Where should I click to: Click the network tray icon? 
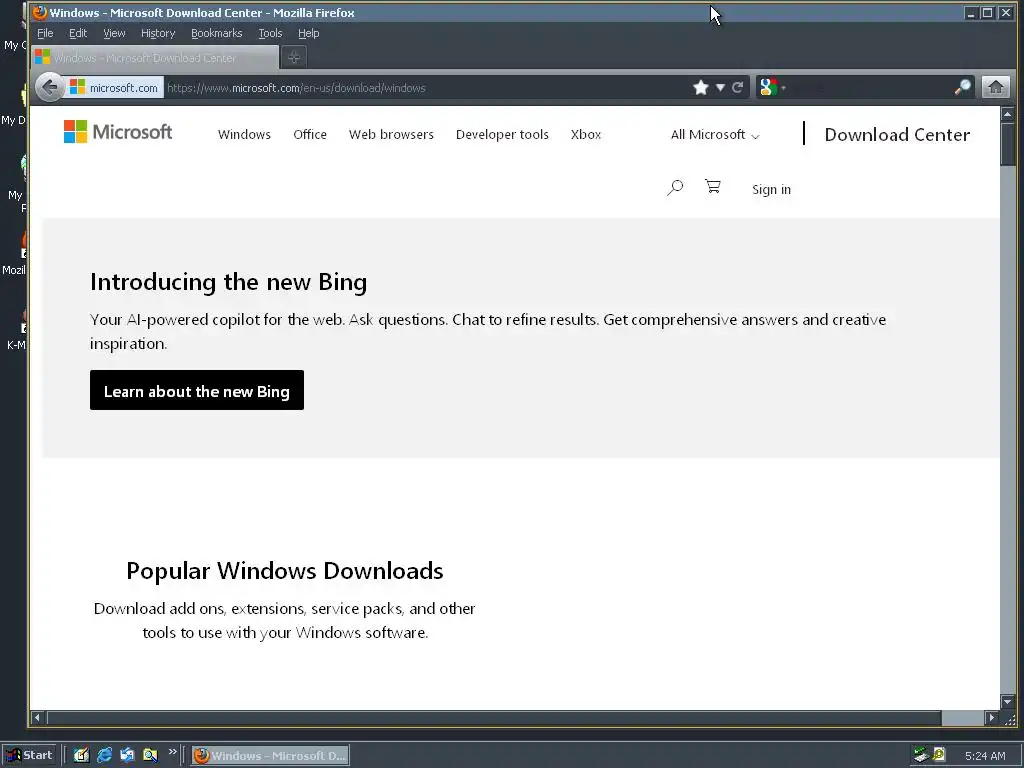tap(921, 755)
